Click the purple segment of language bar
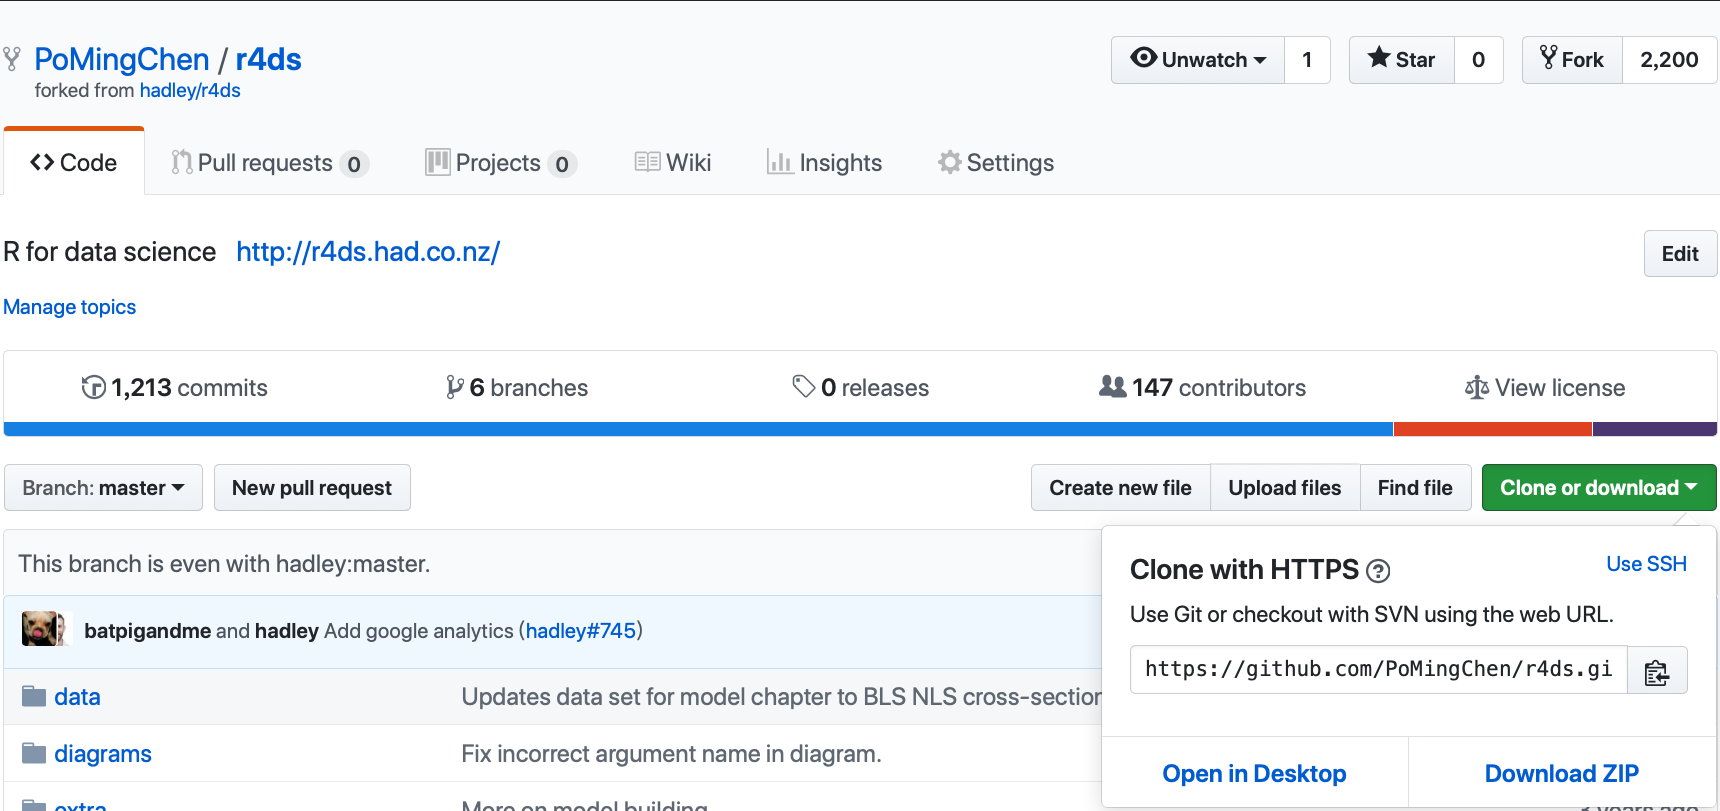1720x811 pixels. click(x=1655, y=429)
